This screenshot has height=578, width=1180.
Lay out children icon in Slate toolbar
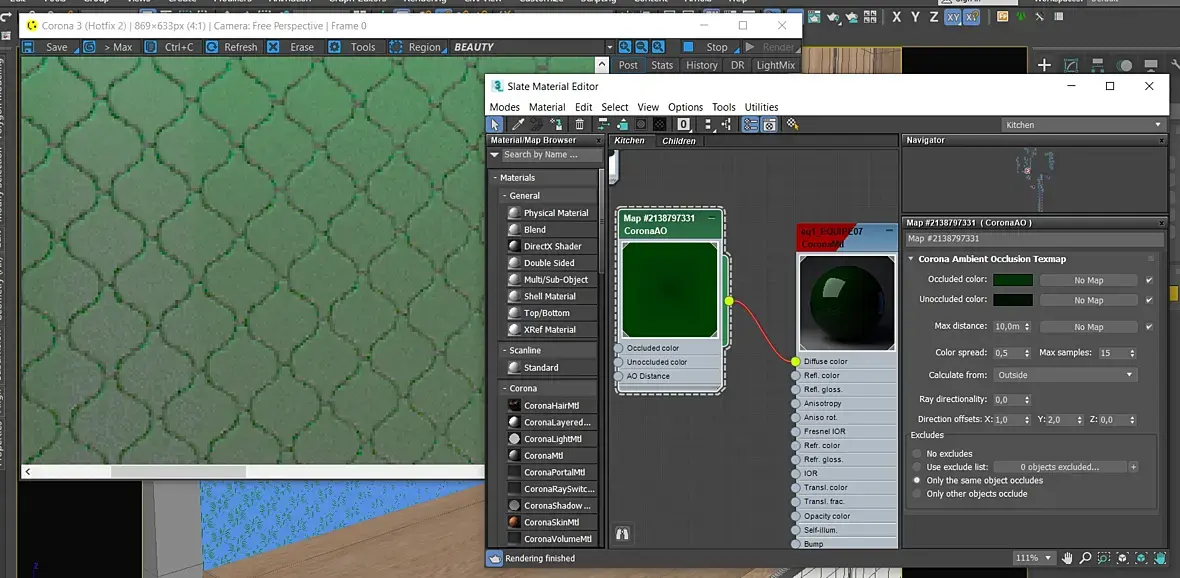[x=727, y=124]
